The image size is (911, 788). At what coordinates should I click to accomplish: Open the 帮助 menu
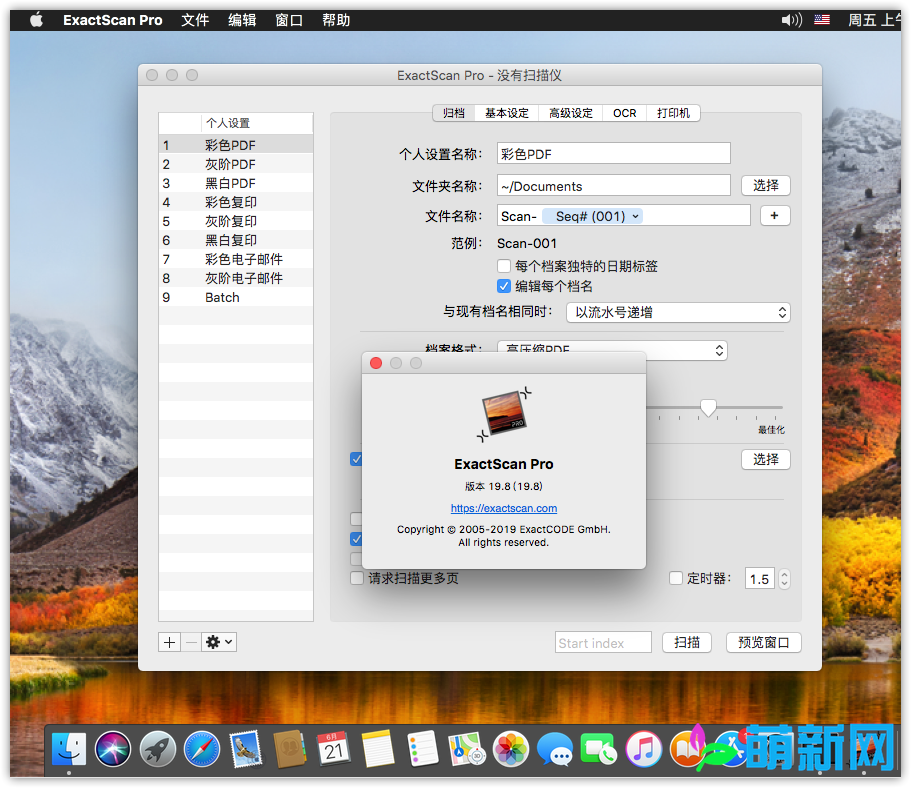[336, 20]
